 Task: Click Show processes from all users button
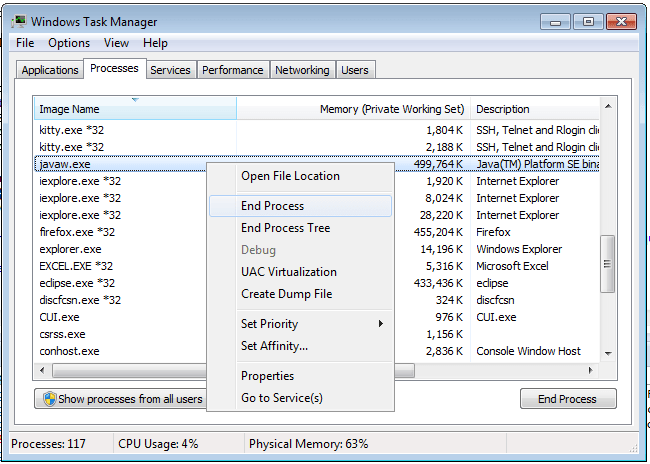point(120,399)
